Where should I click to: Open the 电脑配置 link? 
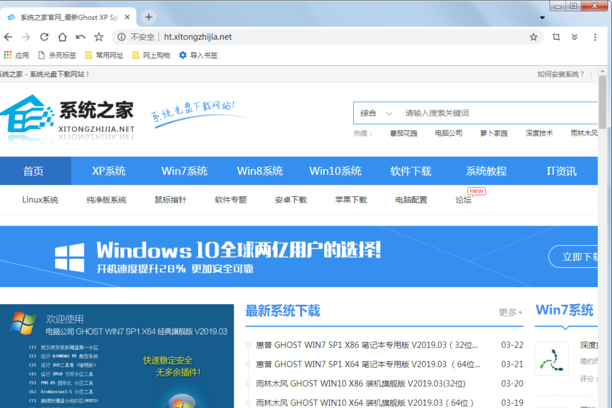coord(411,200)
